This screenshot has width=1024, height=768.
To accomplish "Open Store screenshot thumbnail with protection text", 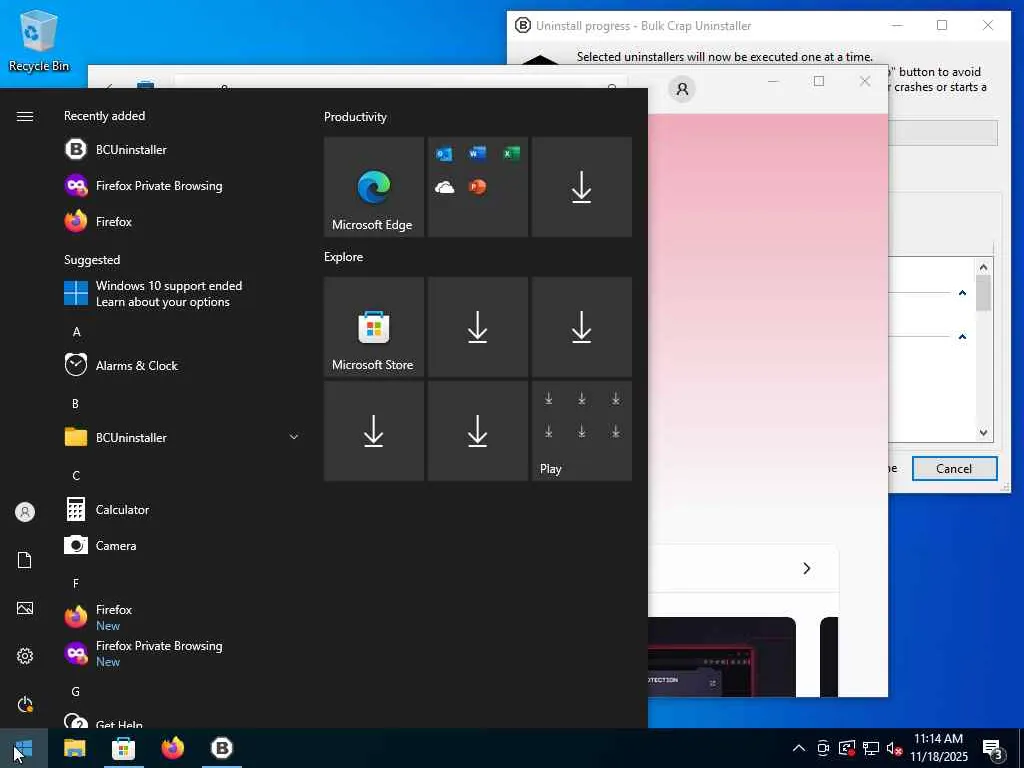I will 722,657.
